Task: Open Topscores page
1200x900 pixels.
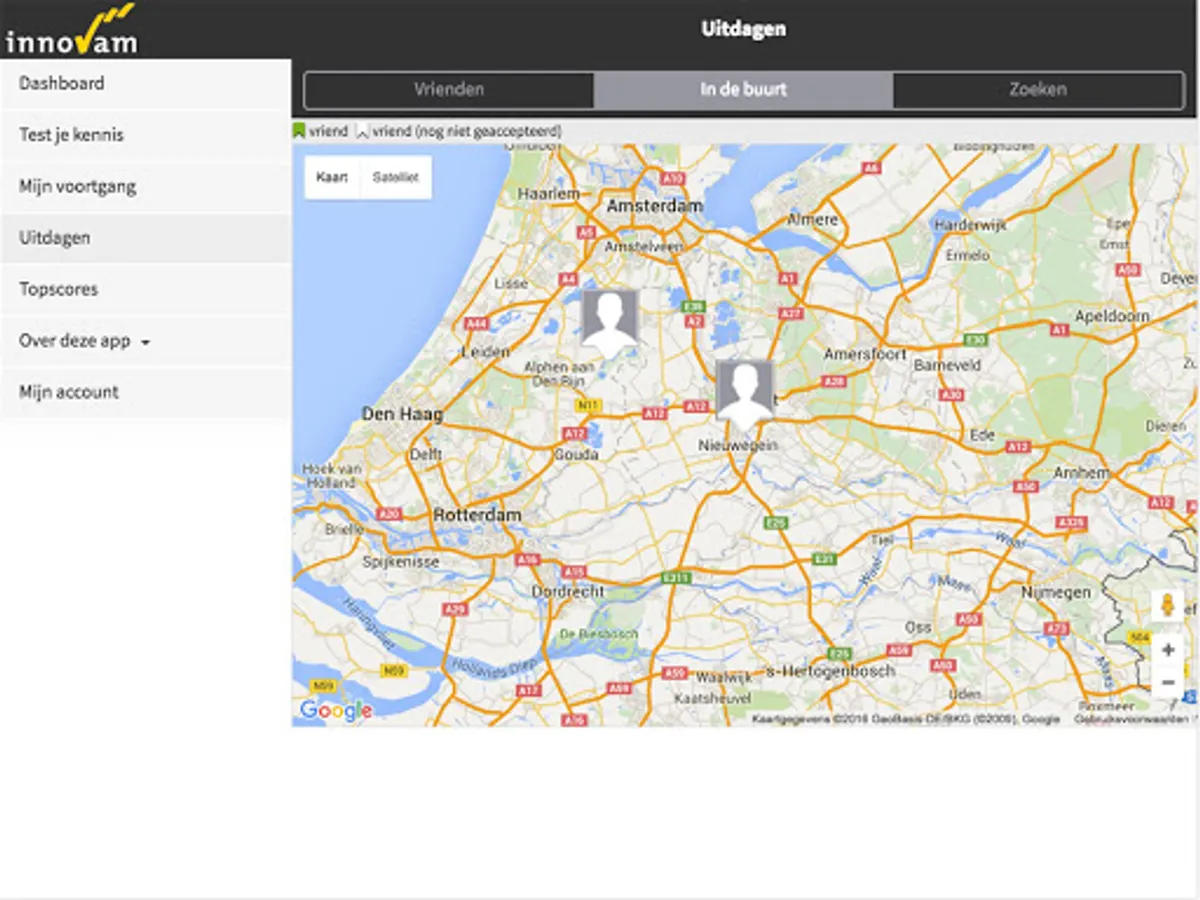Action: pyautogui.click(x=145, y=290)
